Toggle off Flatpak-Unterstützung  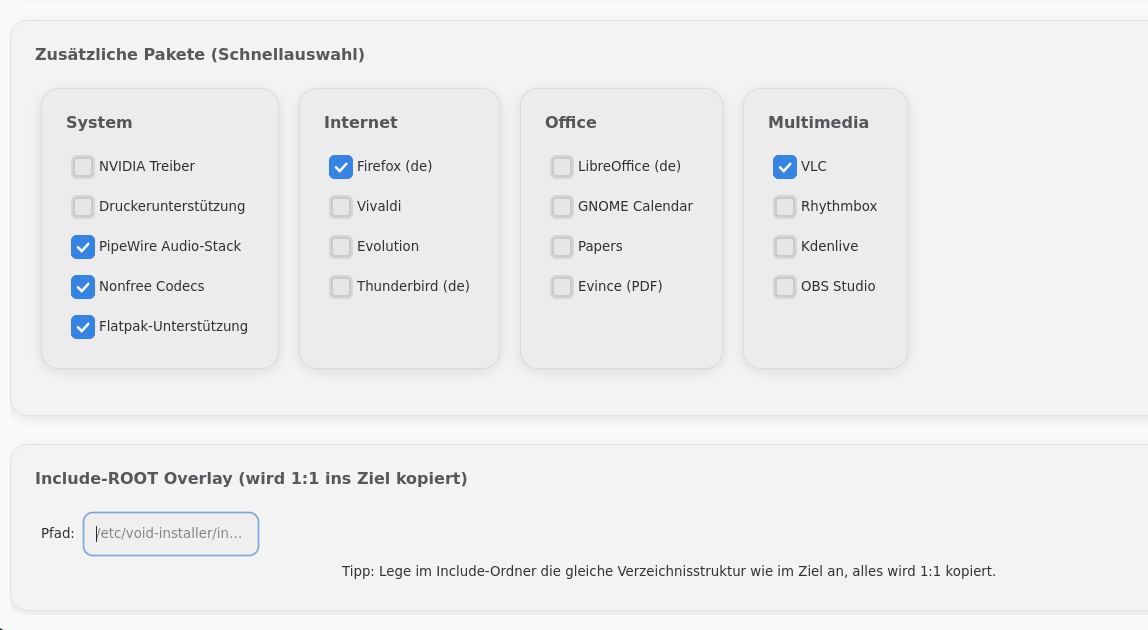83,327
